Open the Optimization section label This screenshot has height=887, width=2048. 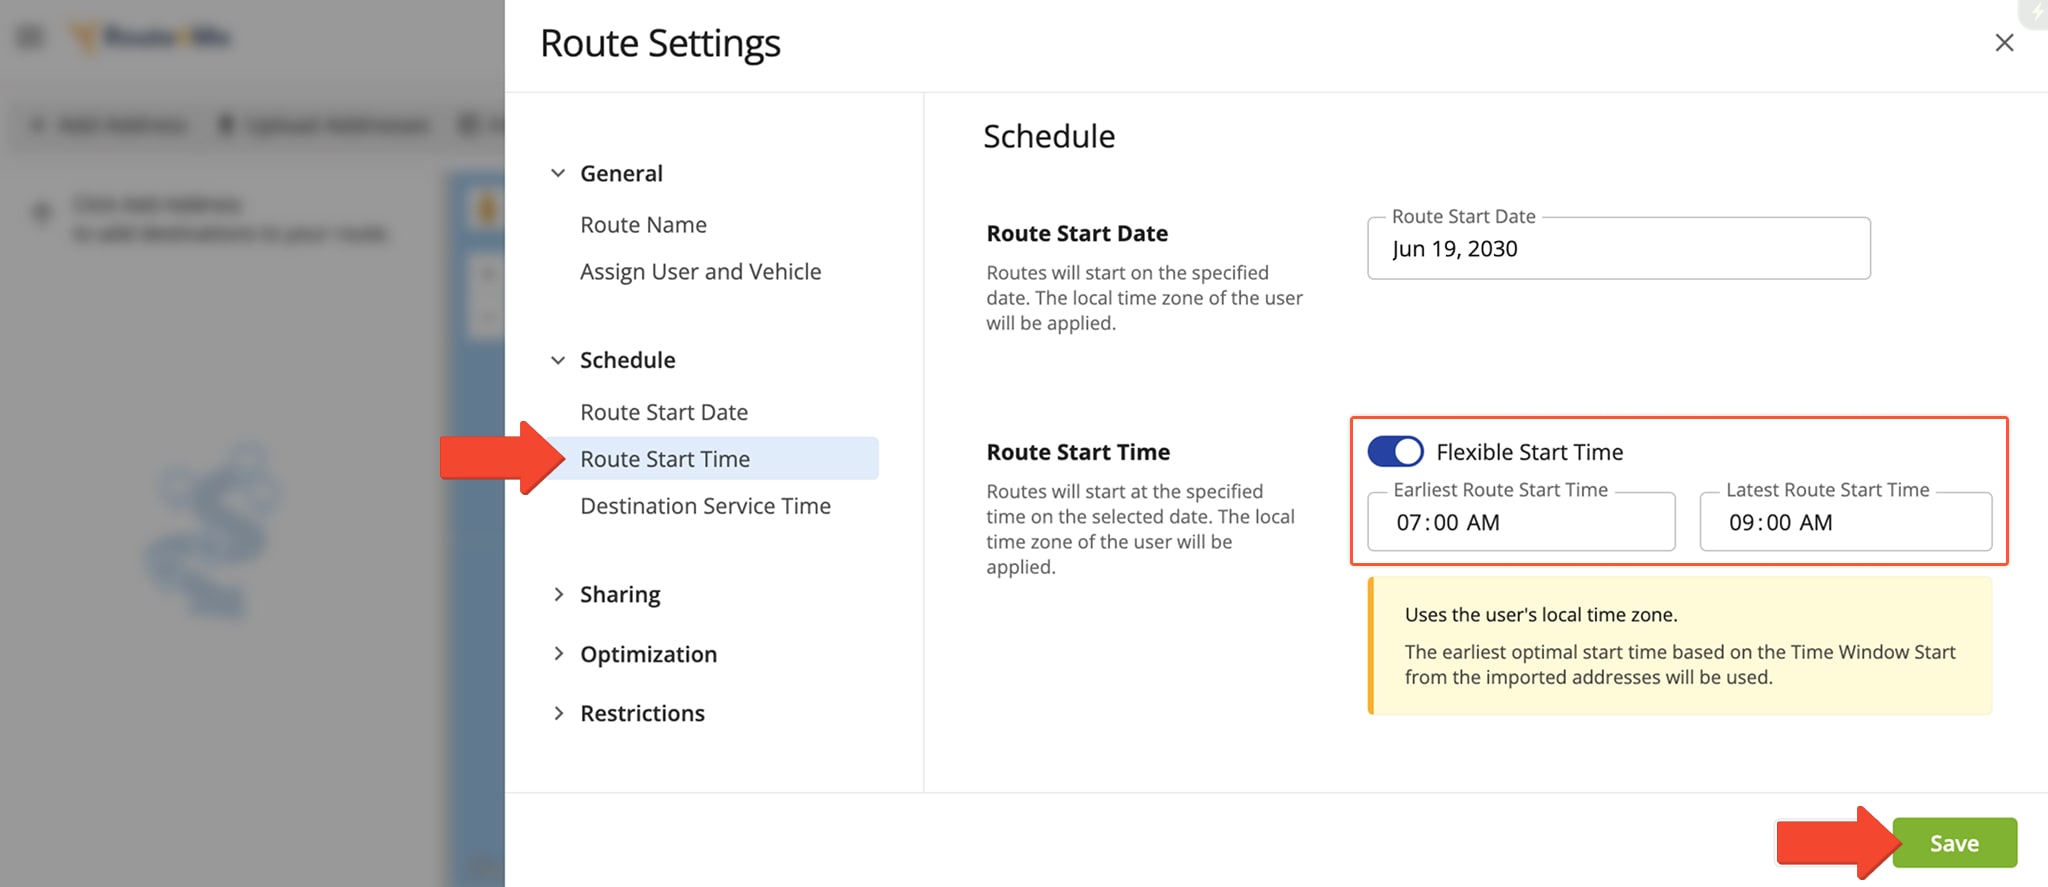pos(648,654)
